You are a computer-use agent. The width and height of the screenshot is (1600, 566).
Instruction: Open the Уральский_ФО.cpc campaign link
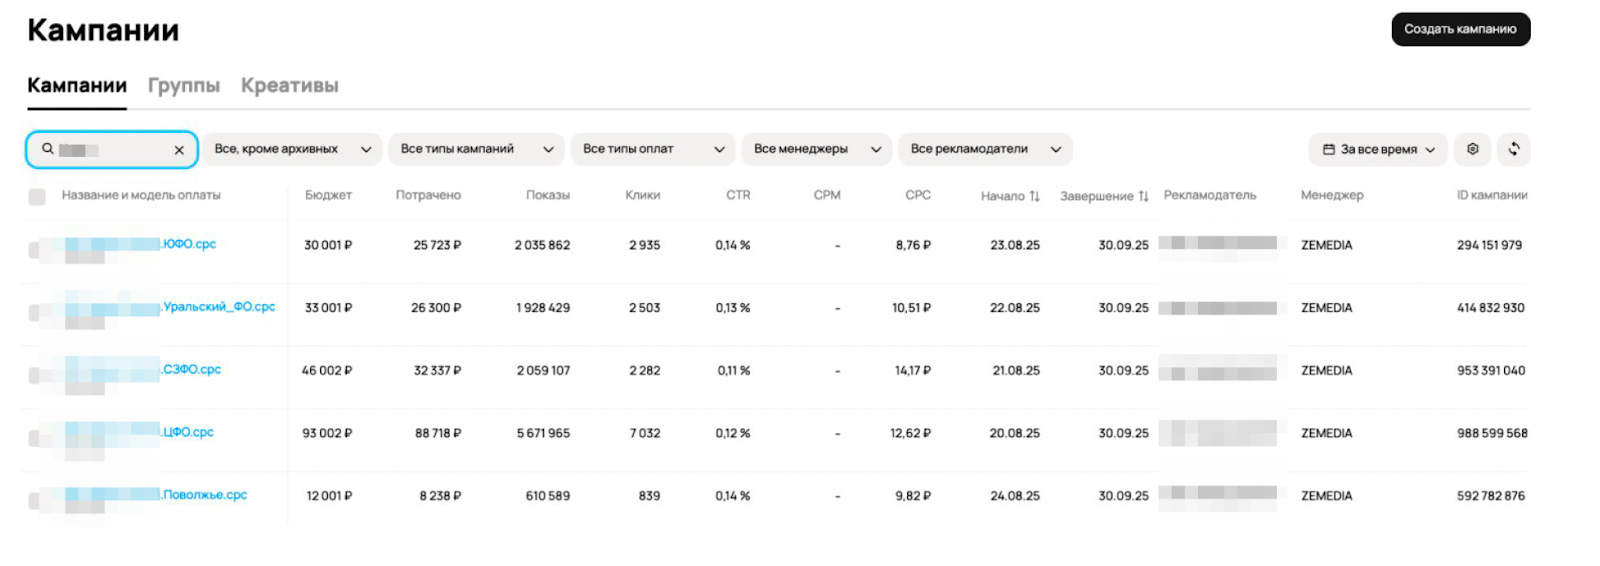(x=219, y=307)
